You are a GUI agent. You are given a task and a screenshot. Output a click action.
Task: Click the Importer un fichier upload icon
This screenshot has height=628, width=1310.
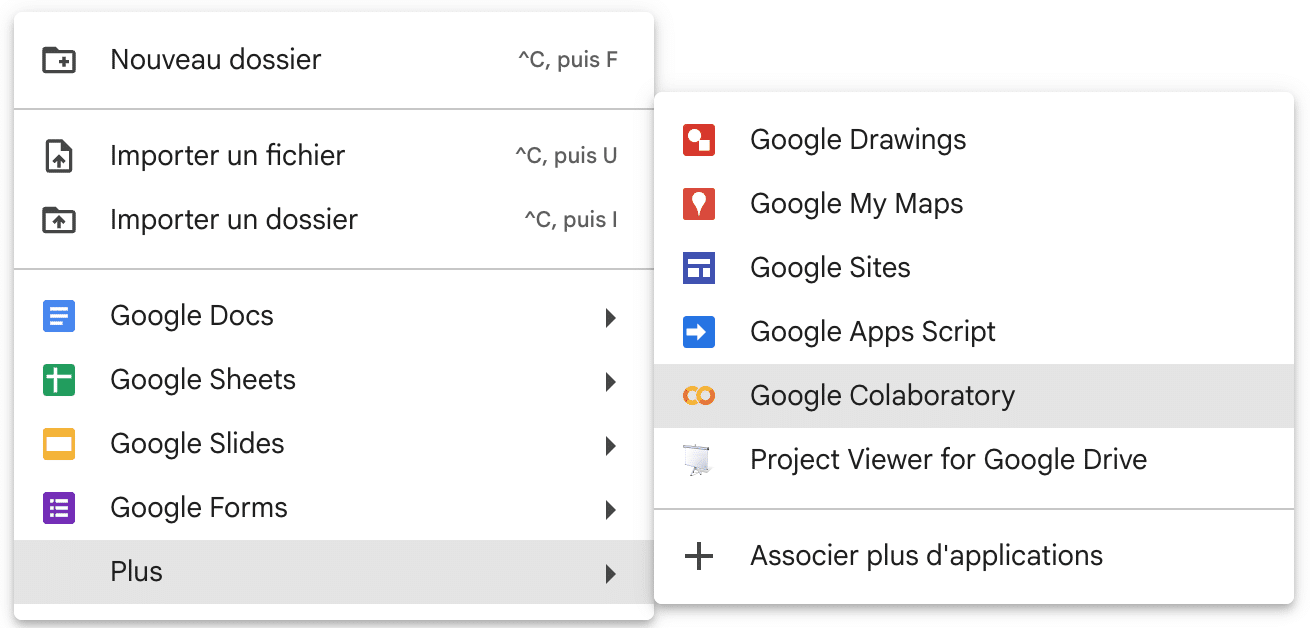tap(59, 156)
